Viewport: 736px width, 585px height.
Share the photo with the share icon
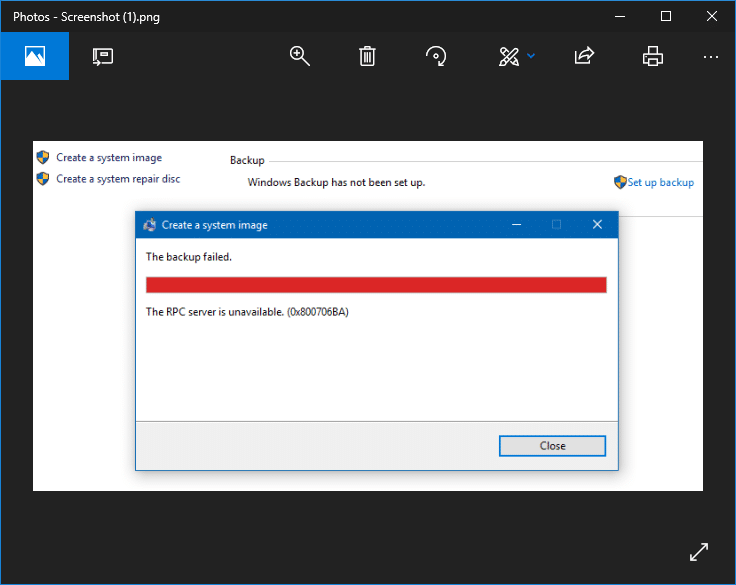click(584, 56)
